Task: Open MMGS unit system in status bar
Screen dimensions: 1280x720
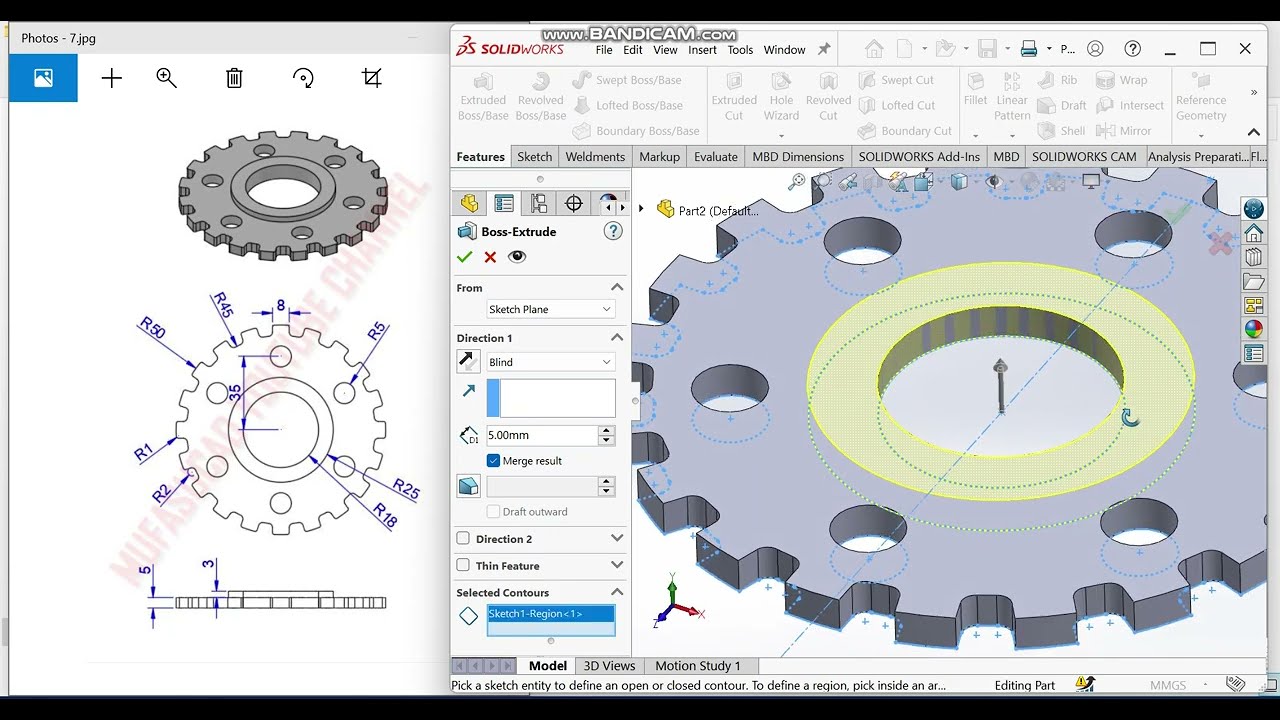Action: pos(1168,686)
